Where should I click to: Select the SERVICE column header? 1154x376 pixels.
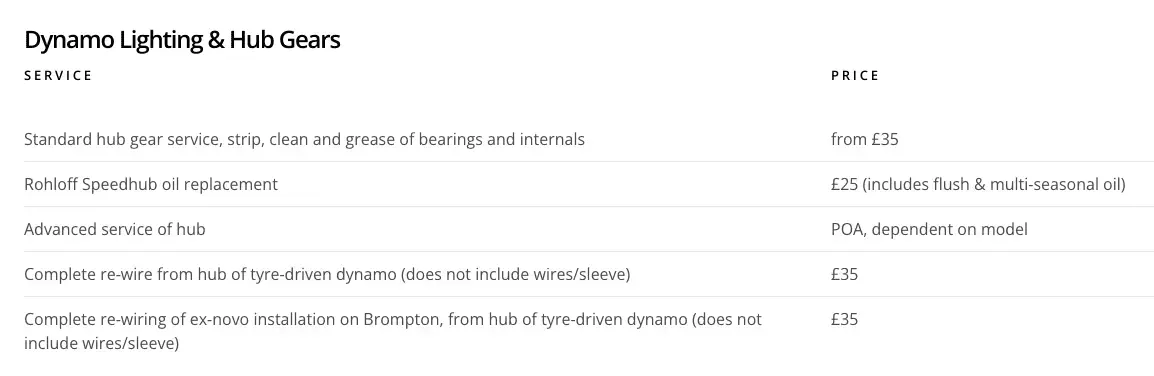click(x=58, y=76)
